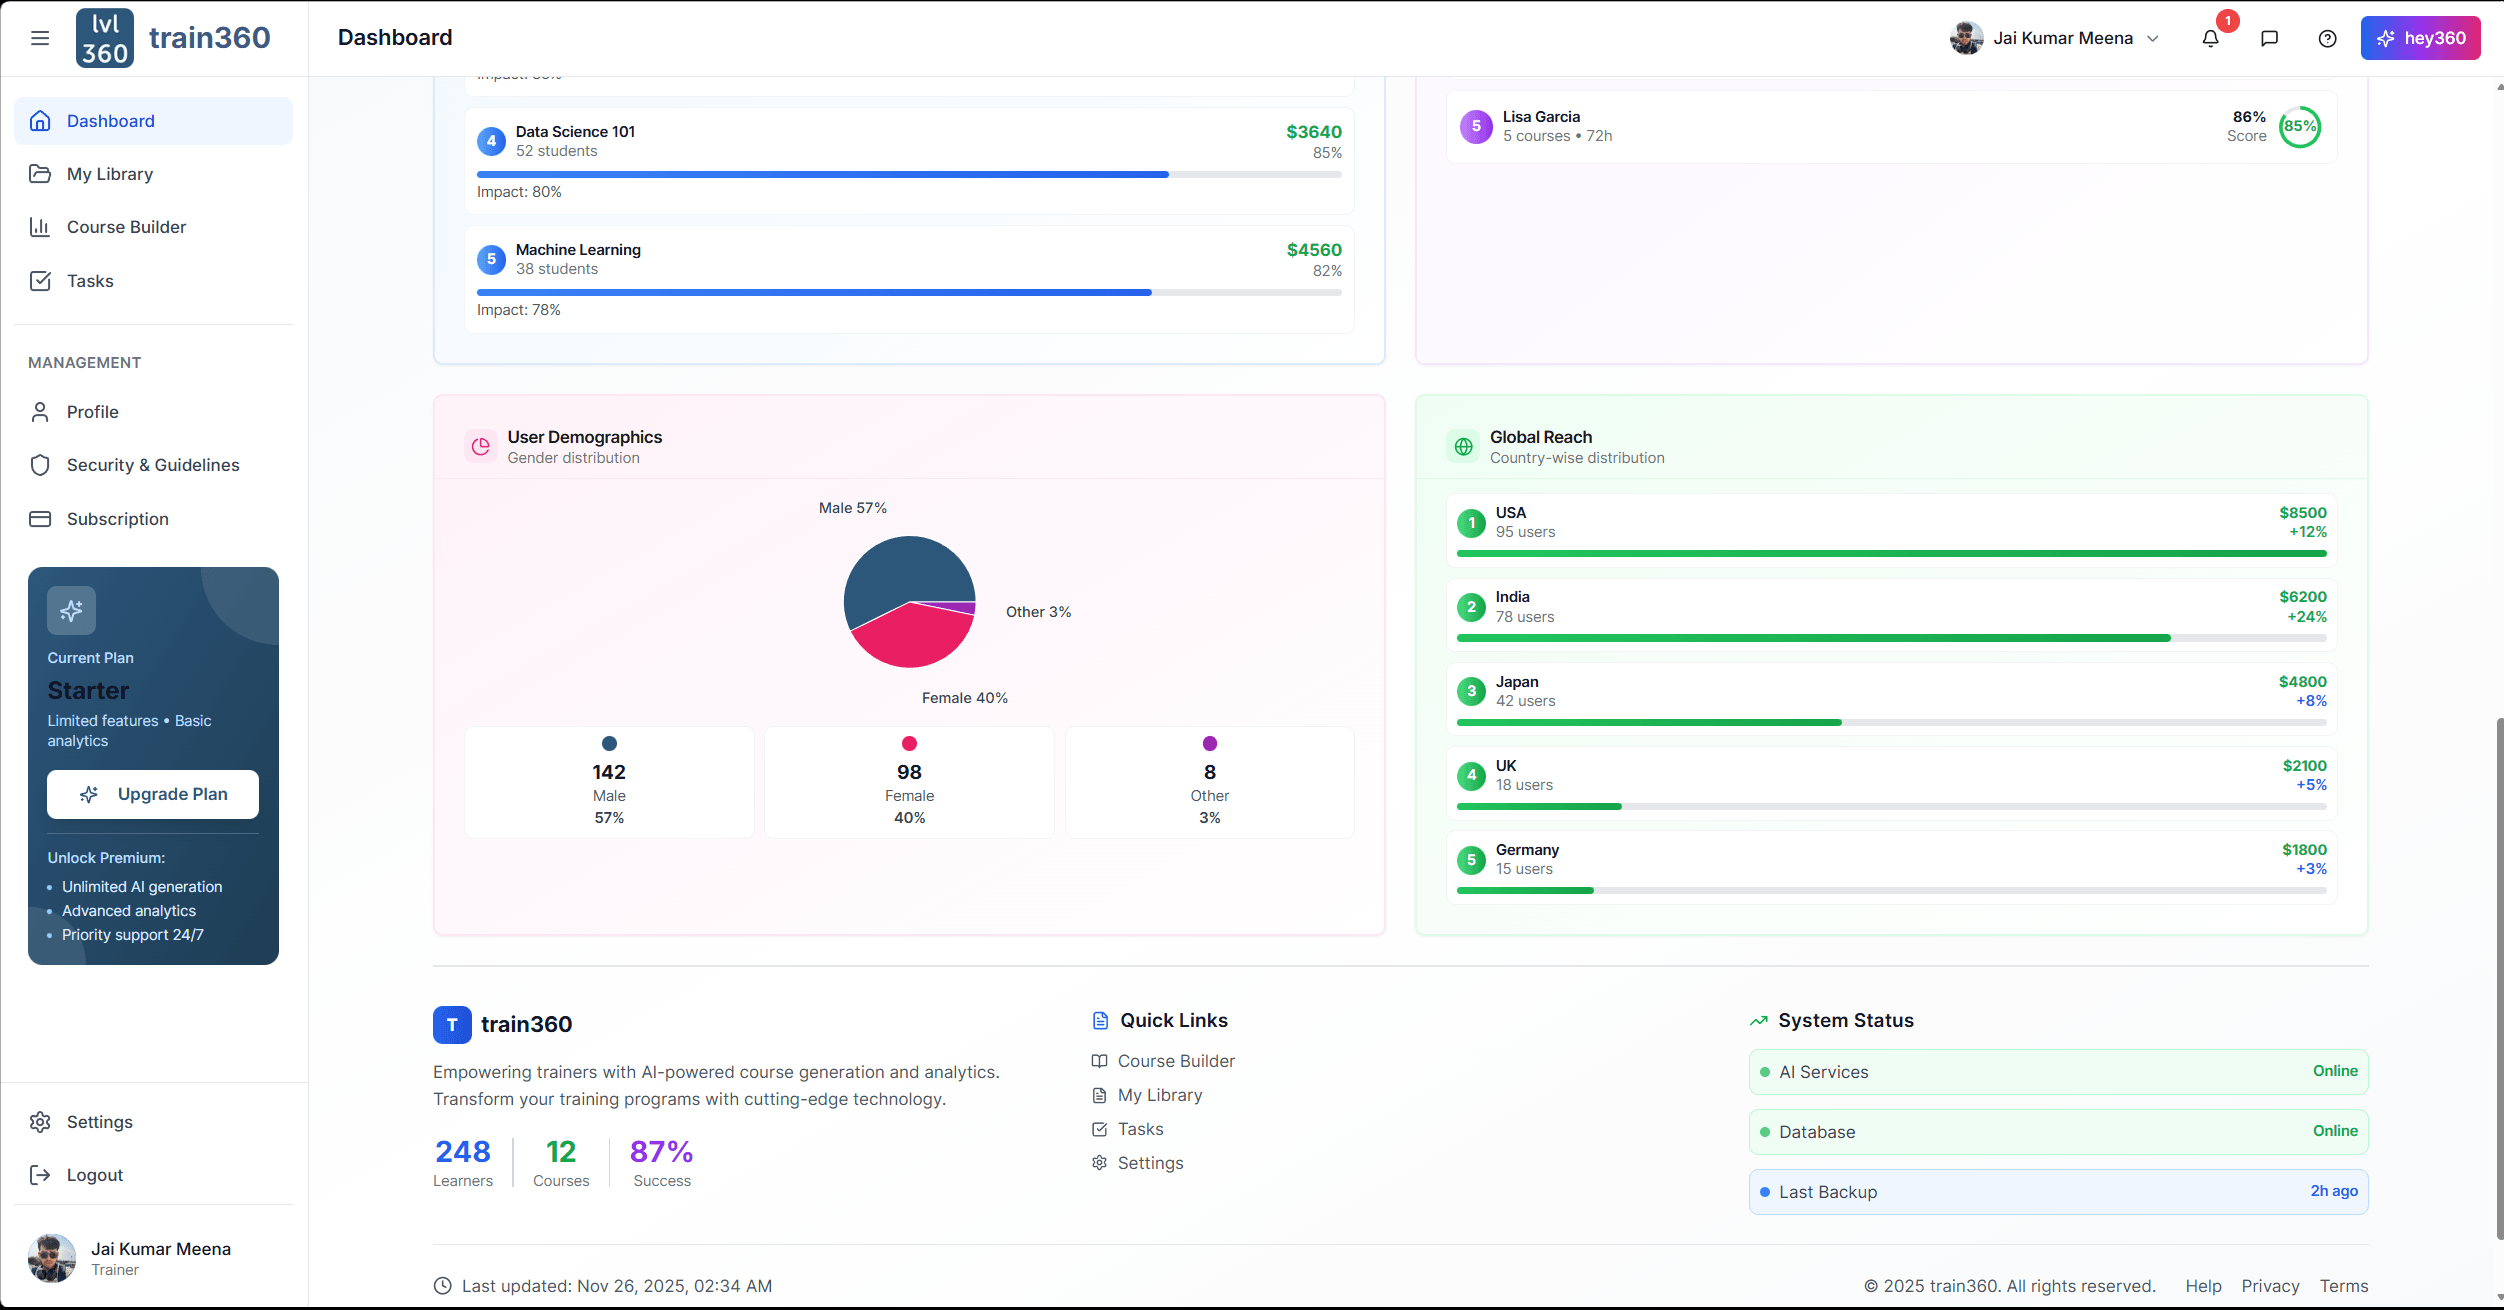Click the blue T train360 footer icon
Image resolution: width=2504 pixels, height=1310 pixels.
(x=452, y=1024)
